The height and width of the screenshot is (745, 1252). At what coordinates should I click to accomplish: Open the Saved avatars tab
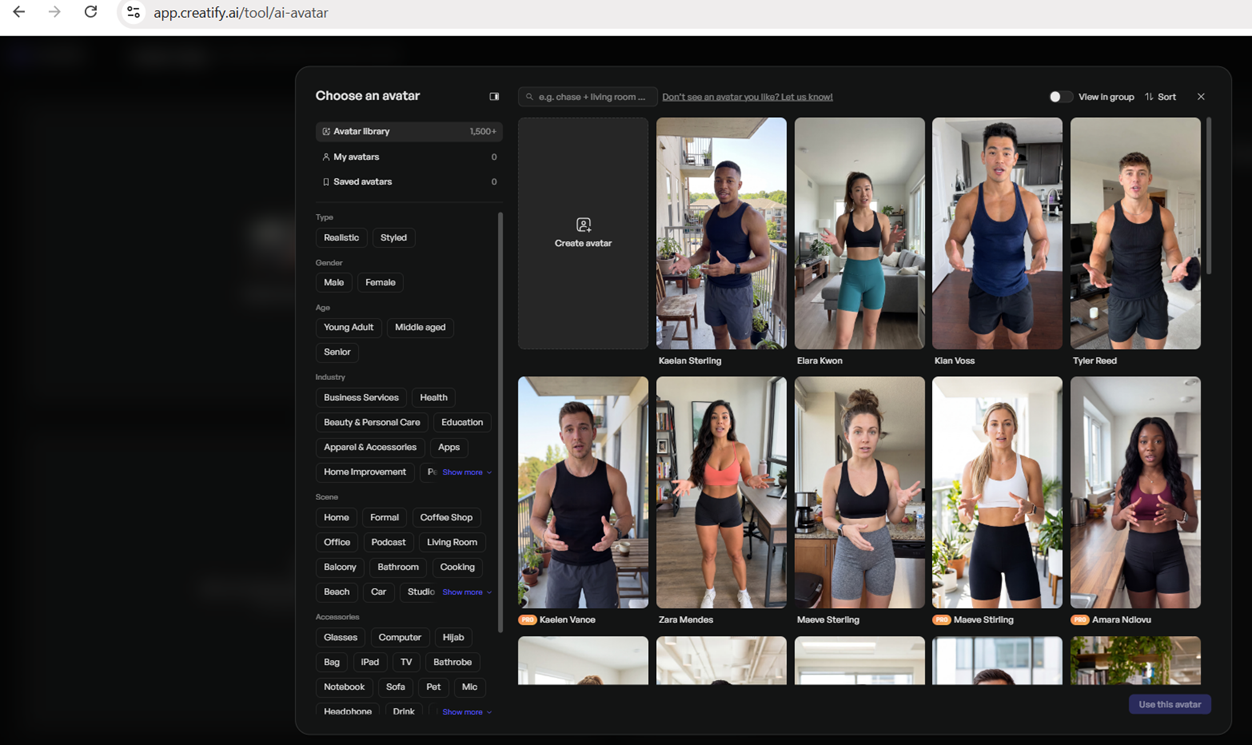coord(409,182)
